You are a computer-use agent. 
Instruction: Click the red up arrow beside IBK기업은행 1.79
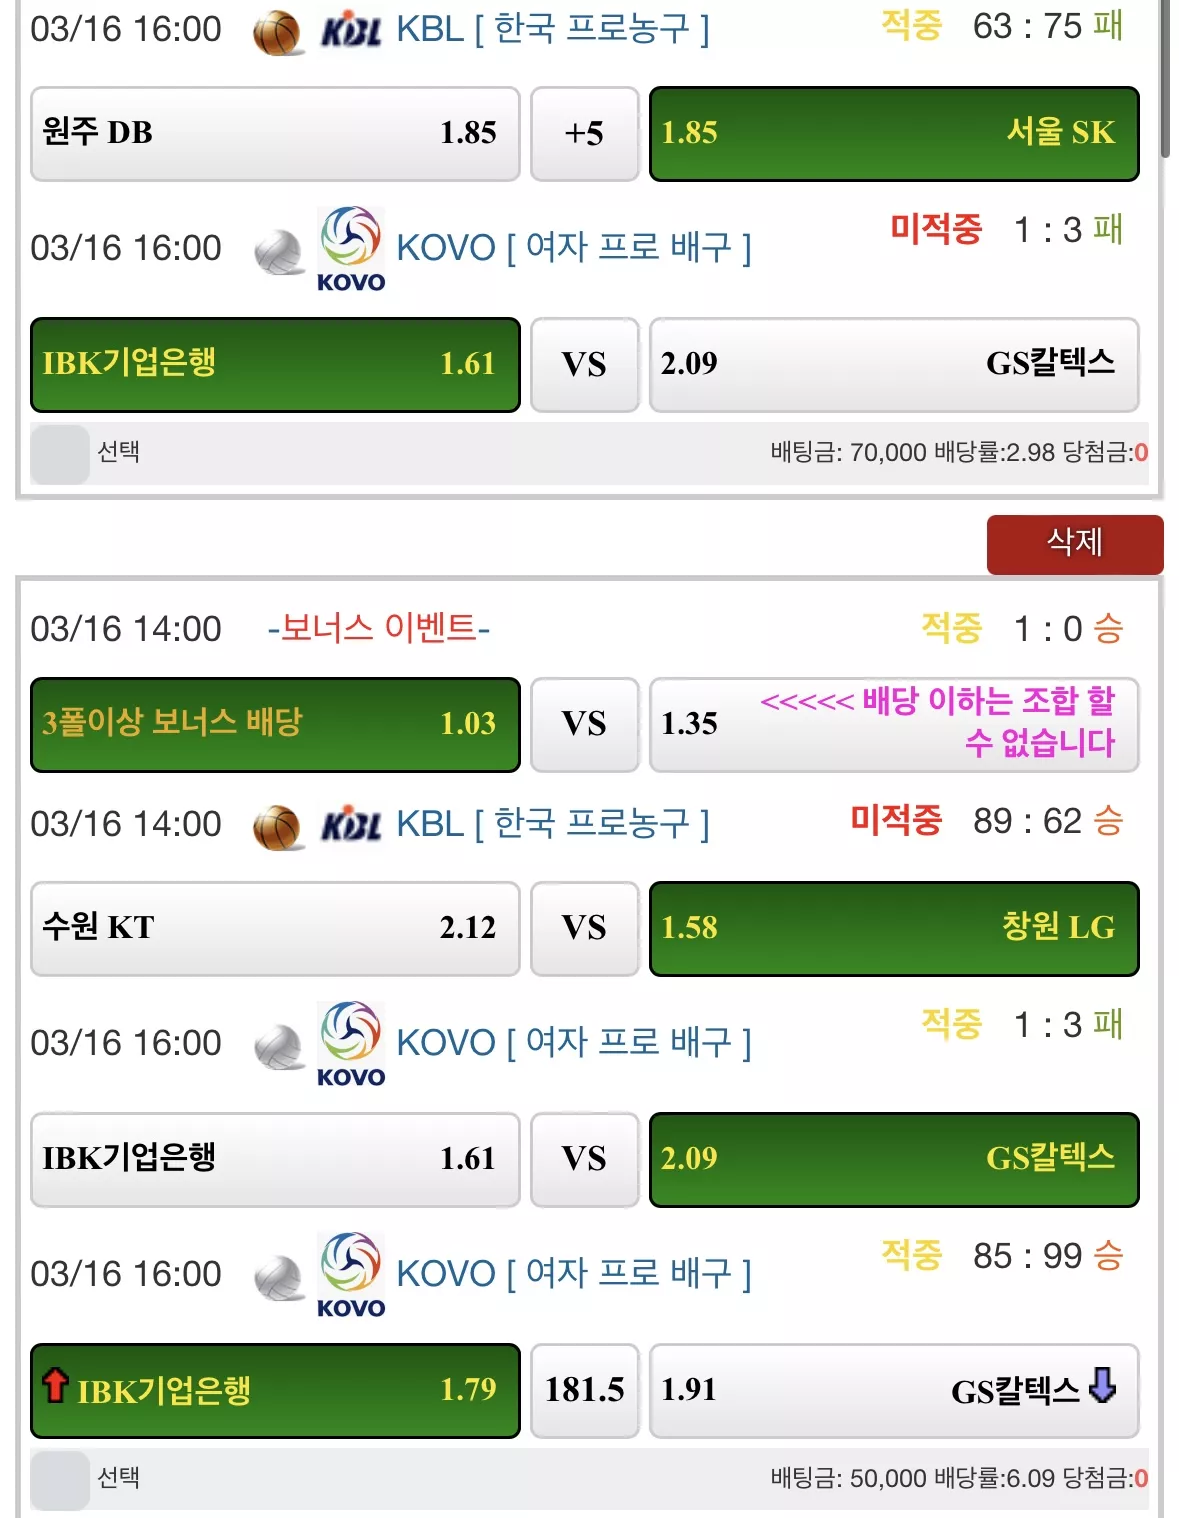[x=55, y=1385]
